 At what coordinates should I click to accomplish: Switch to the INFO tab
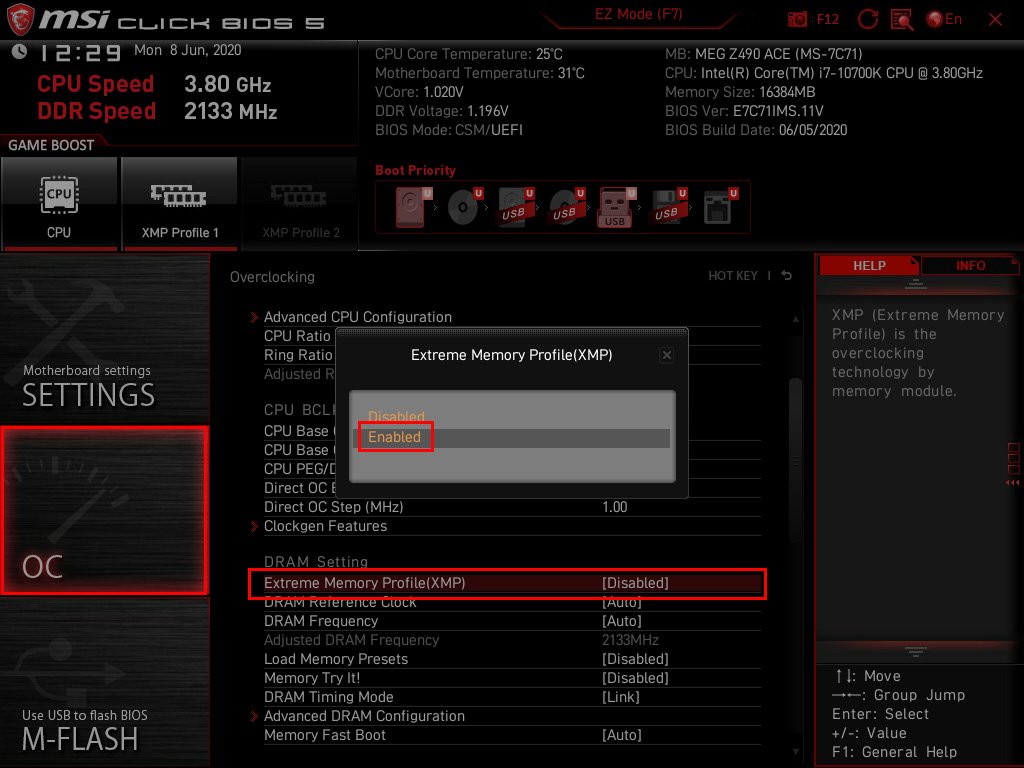[970, 265]
